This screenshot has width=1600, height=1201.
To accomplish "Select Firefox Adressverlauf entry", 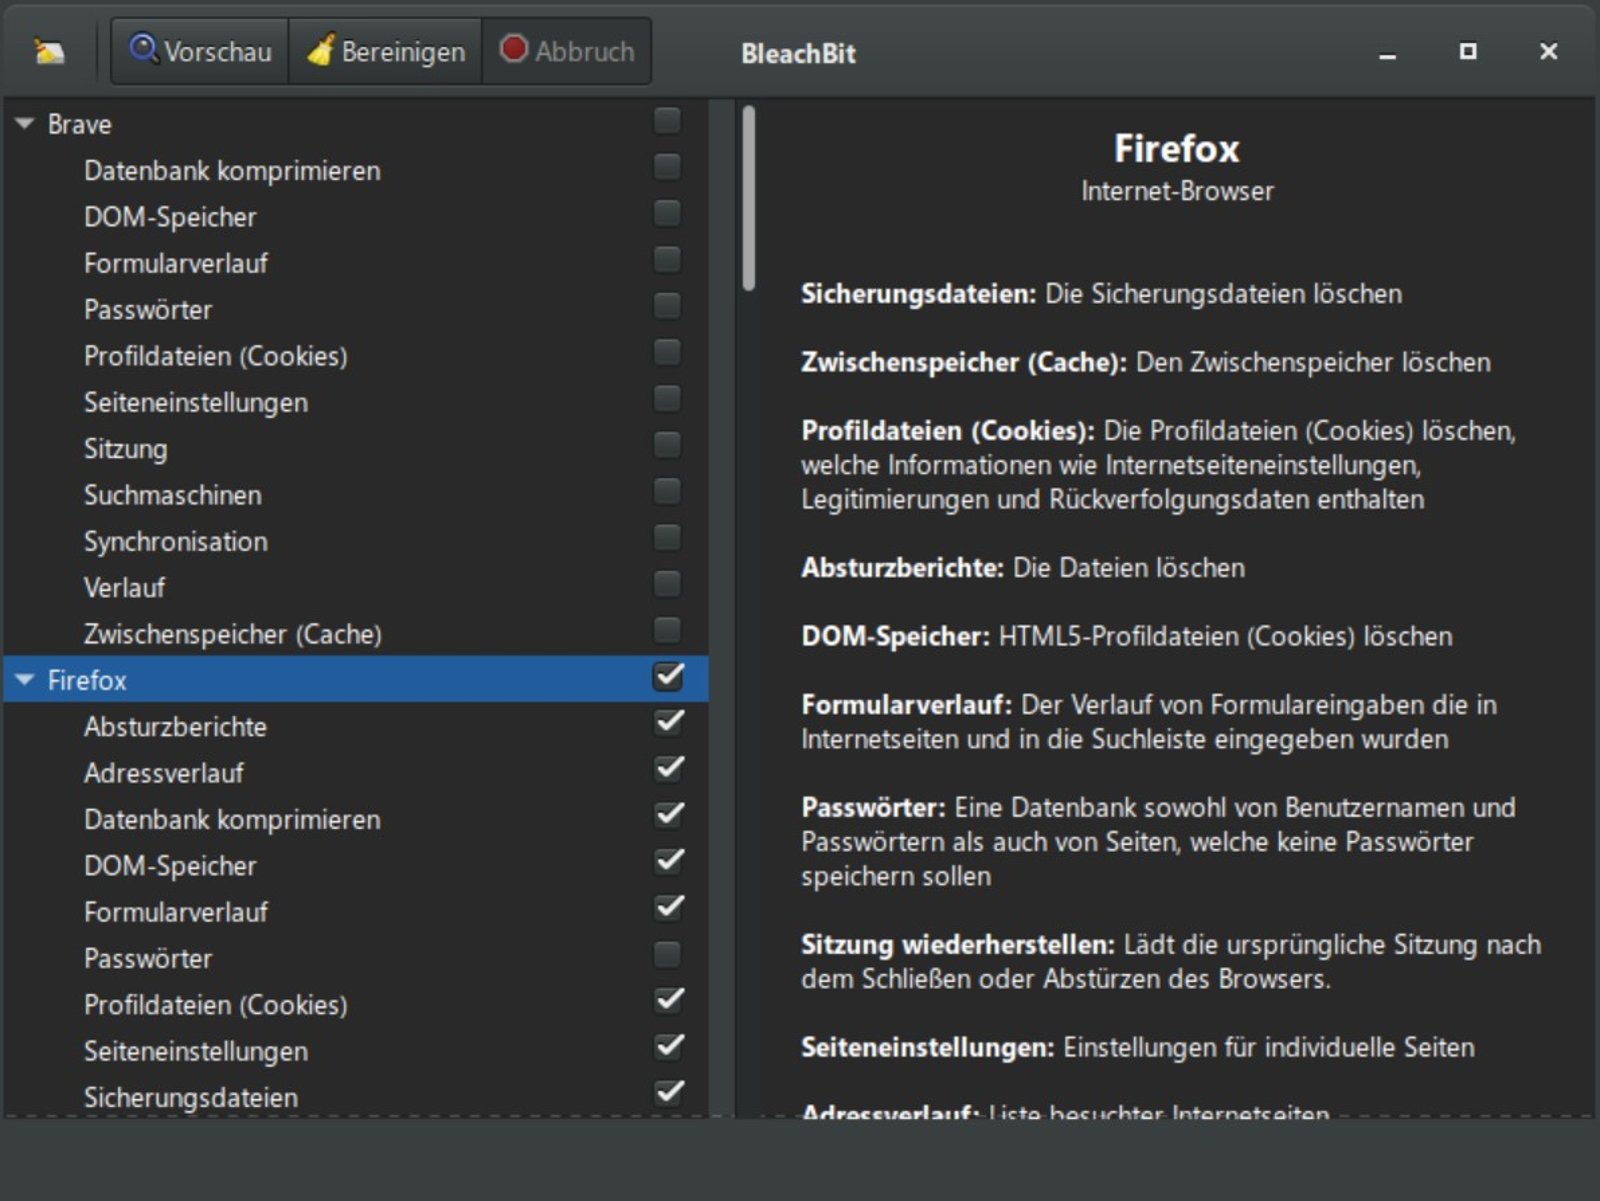I will pos(164,773).
